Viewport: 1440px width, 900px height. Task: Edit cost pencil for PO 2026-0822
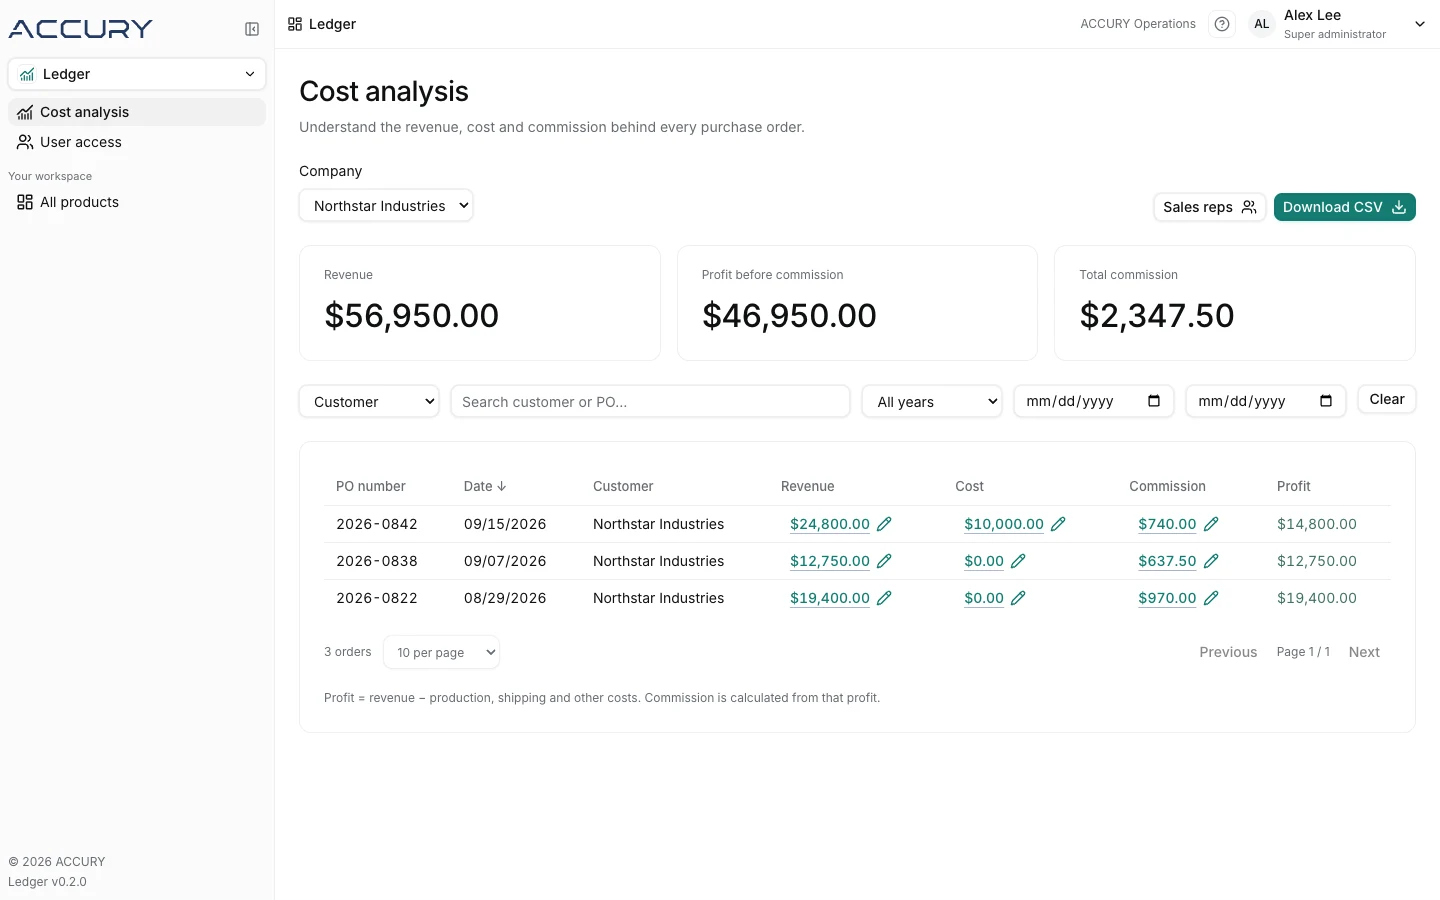pyautogui.click(x=1018, y=598)
